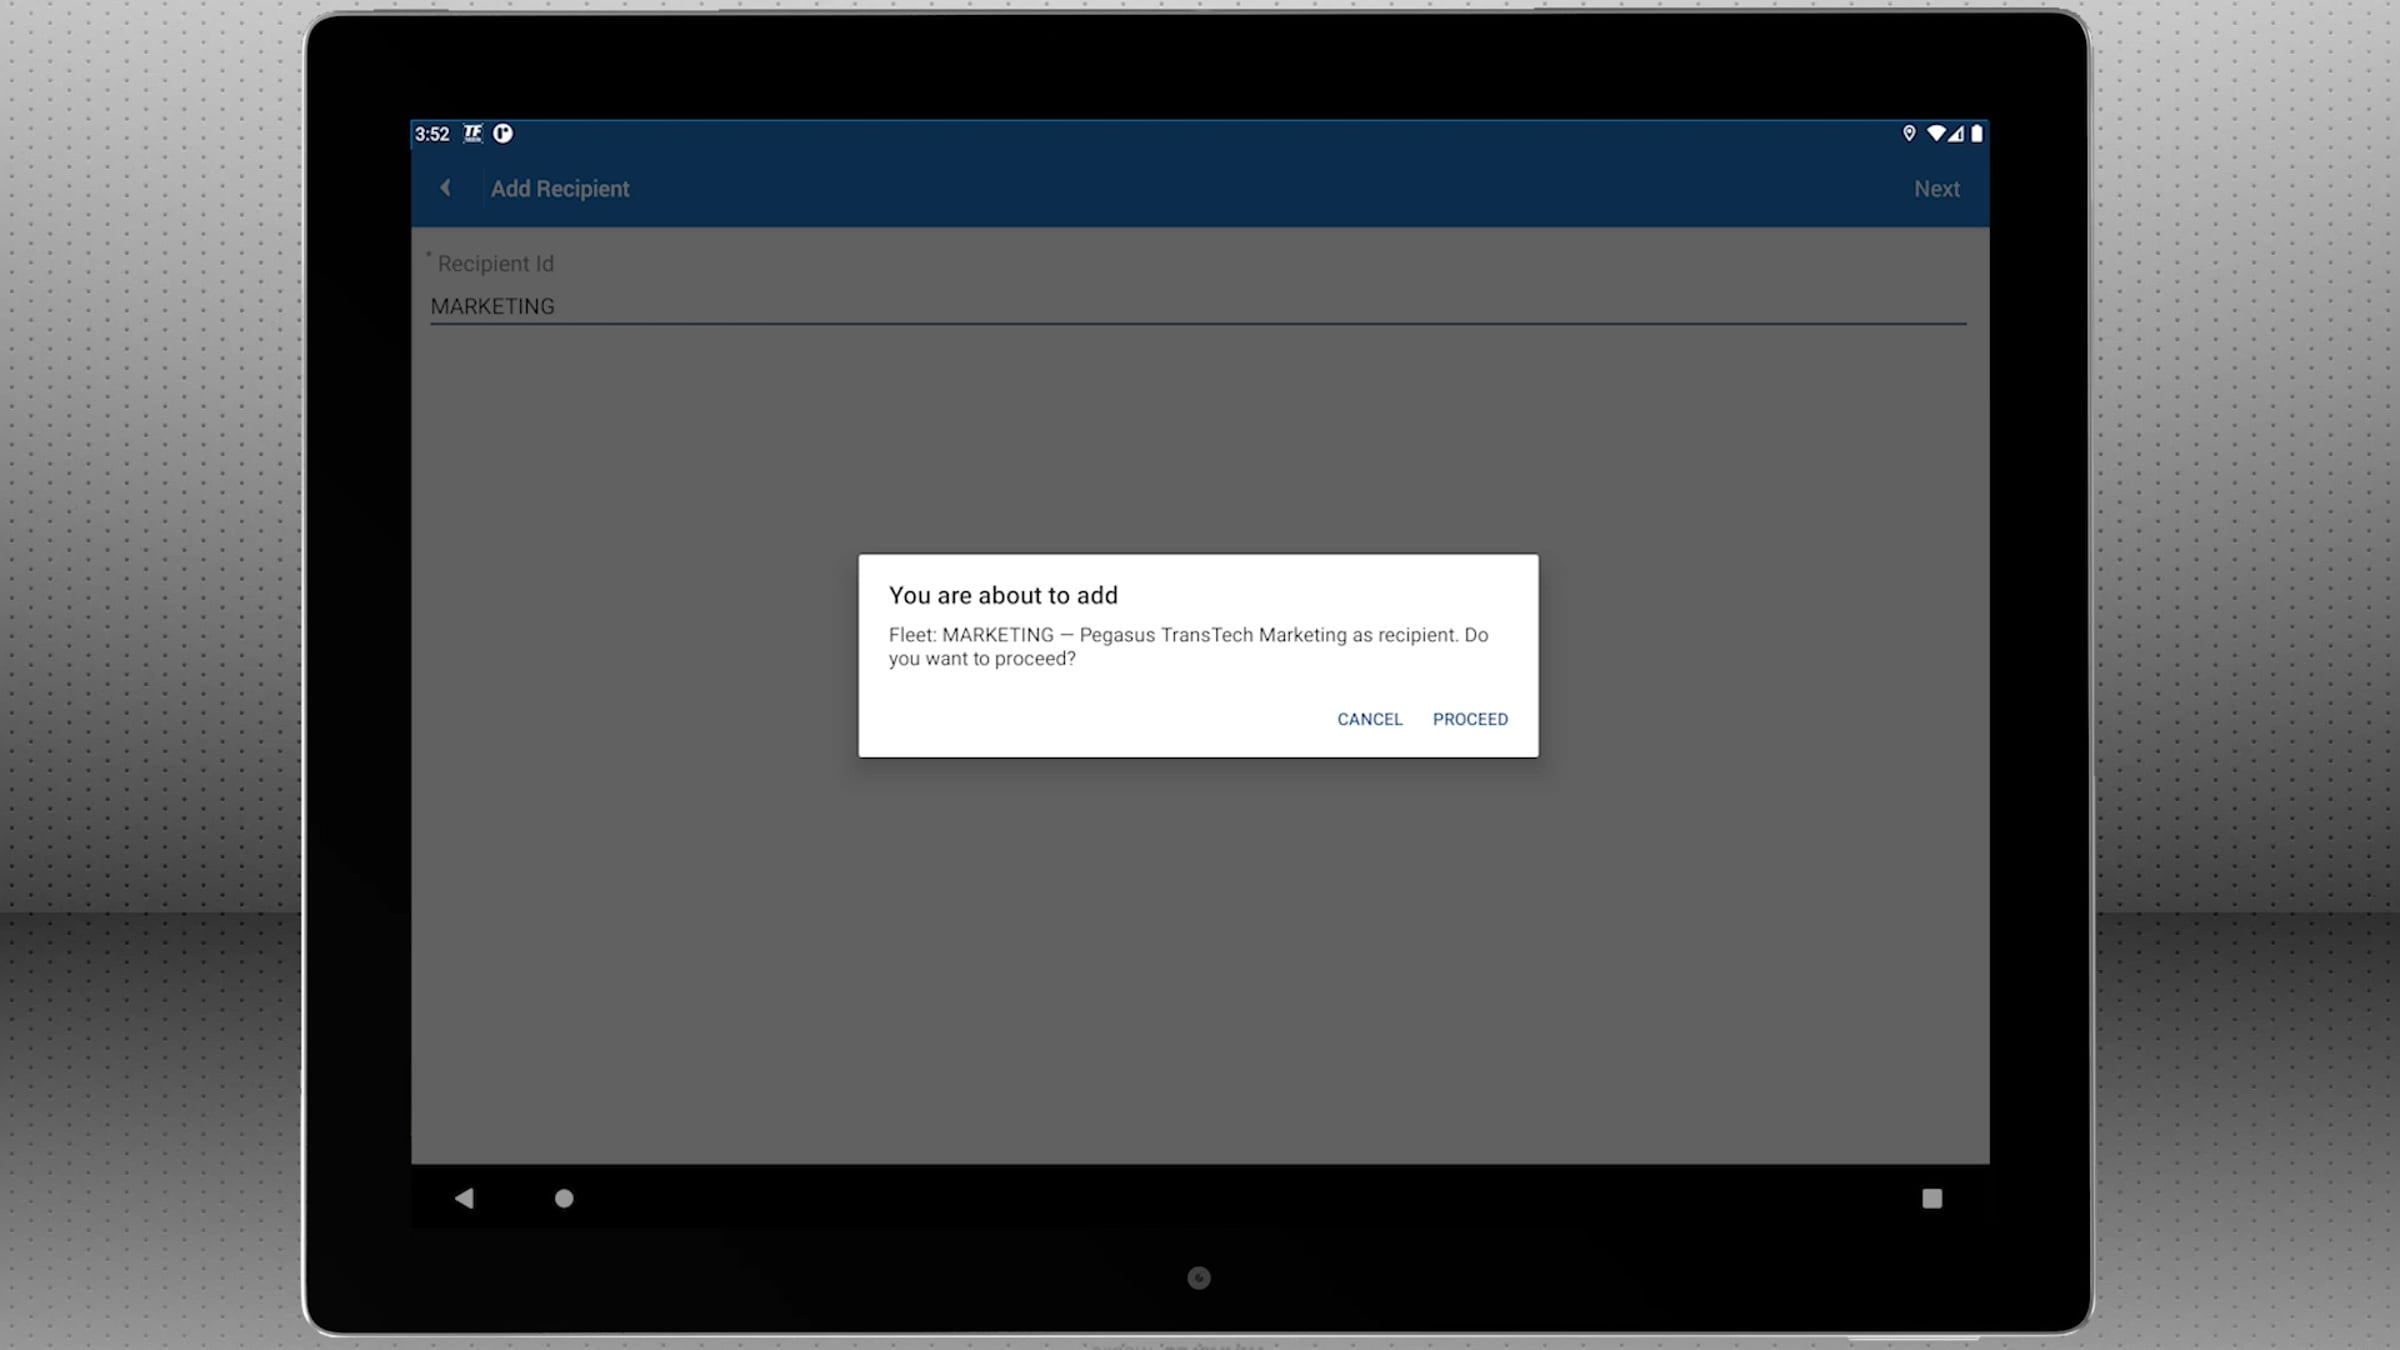Image resolution: width=2400 pixels, height=1350 pixels.
Task: Tap the location pin status icon
Action: (1908, 133)
